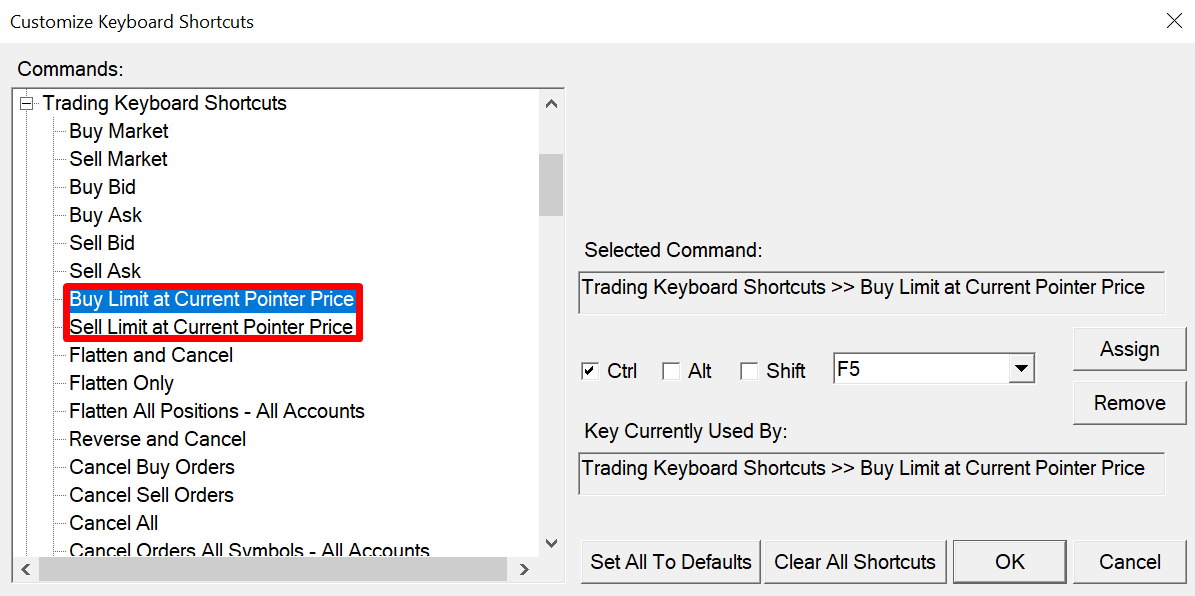Screen dimensions: 1195x596
Task: Click the vertical scrollbar thumb in commands list
Action: (x=551, y=184)
